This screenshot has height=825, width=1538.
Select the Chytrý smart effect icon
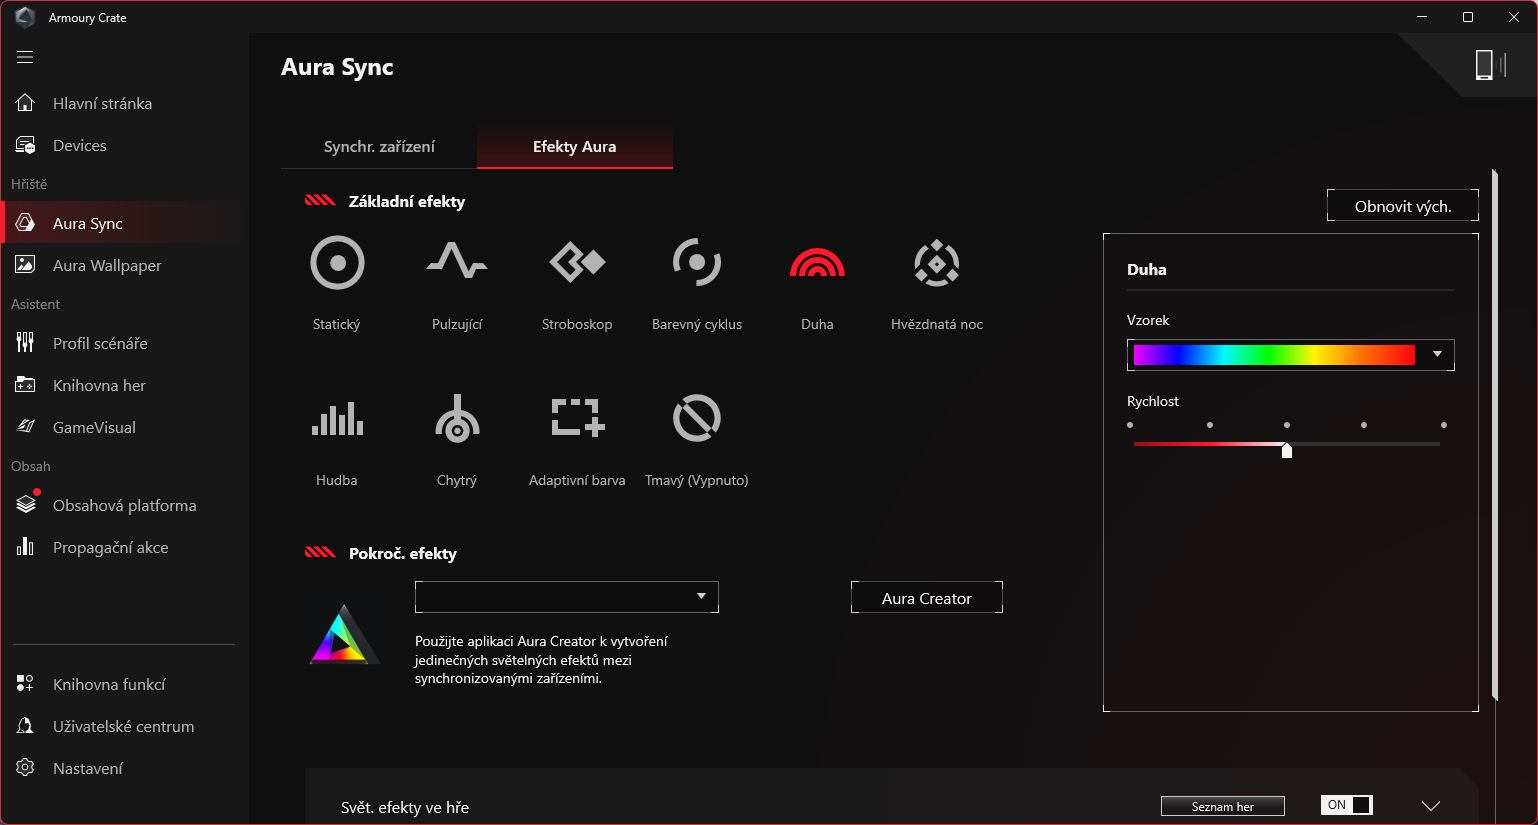click(457, 419)
